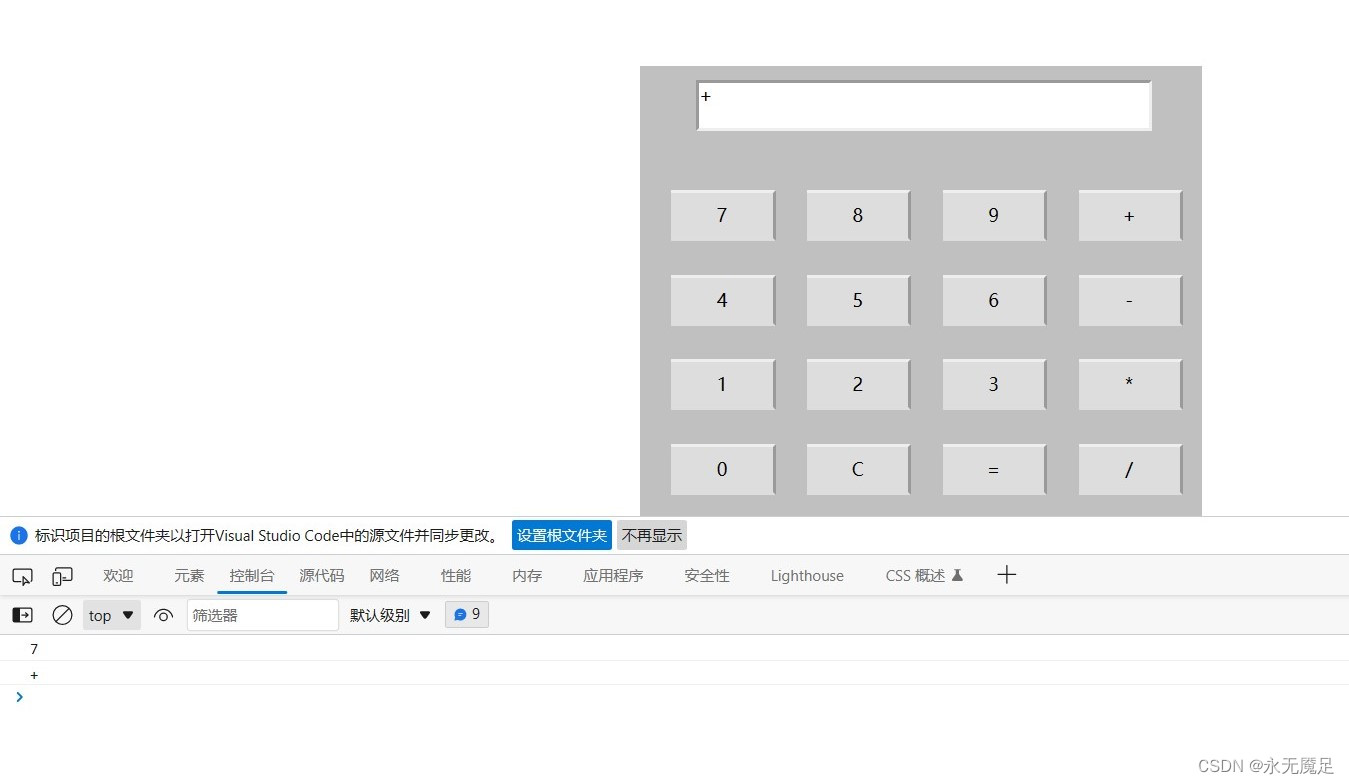Toggle device emulation icon in DevTools

(62, 576)
